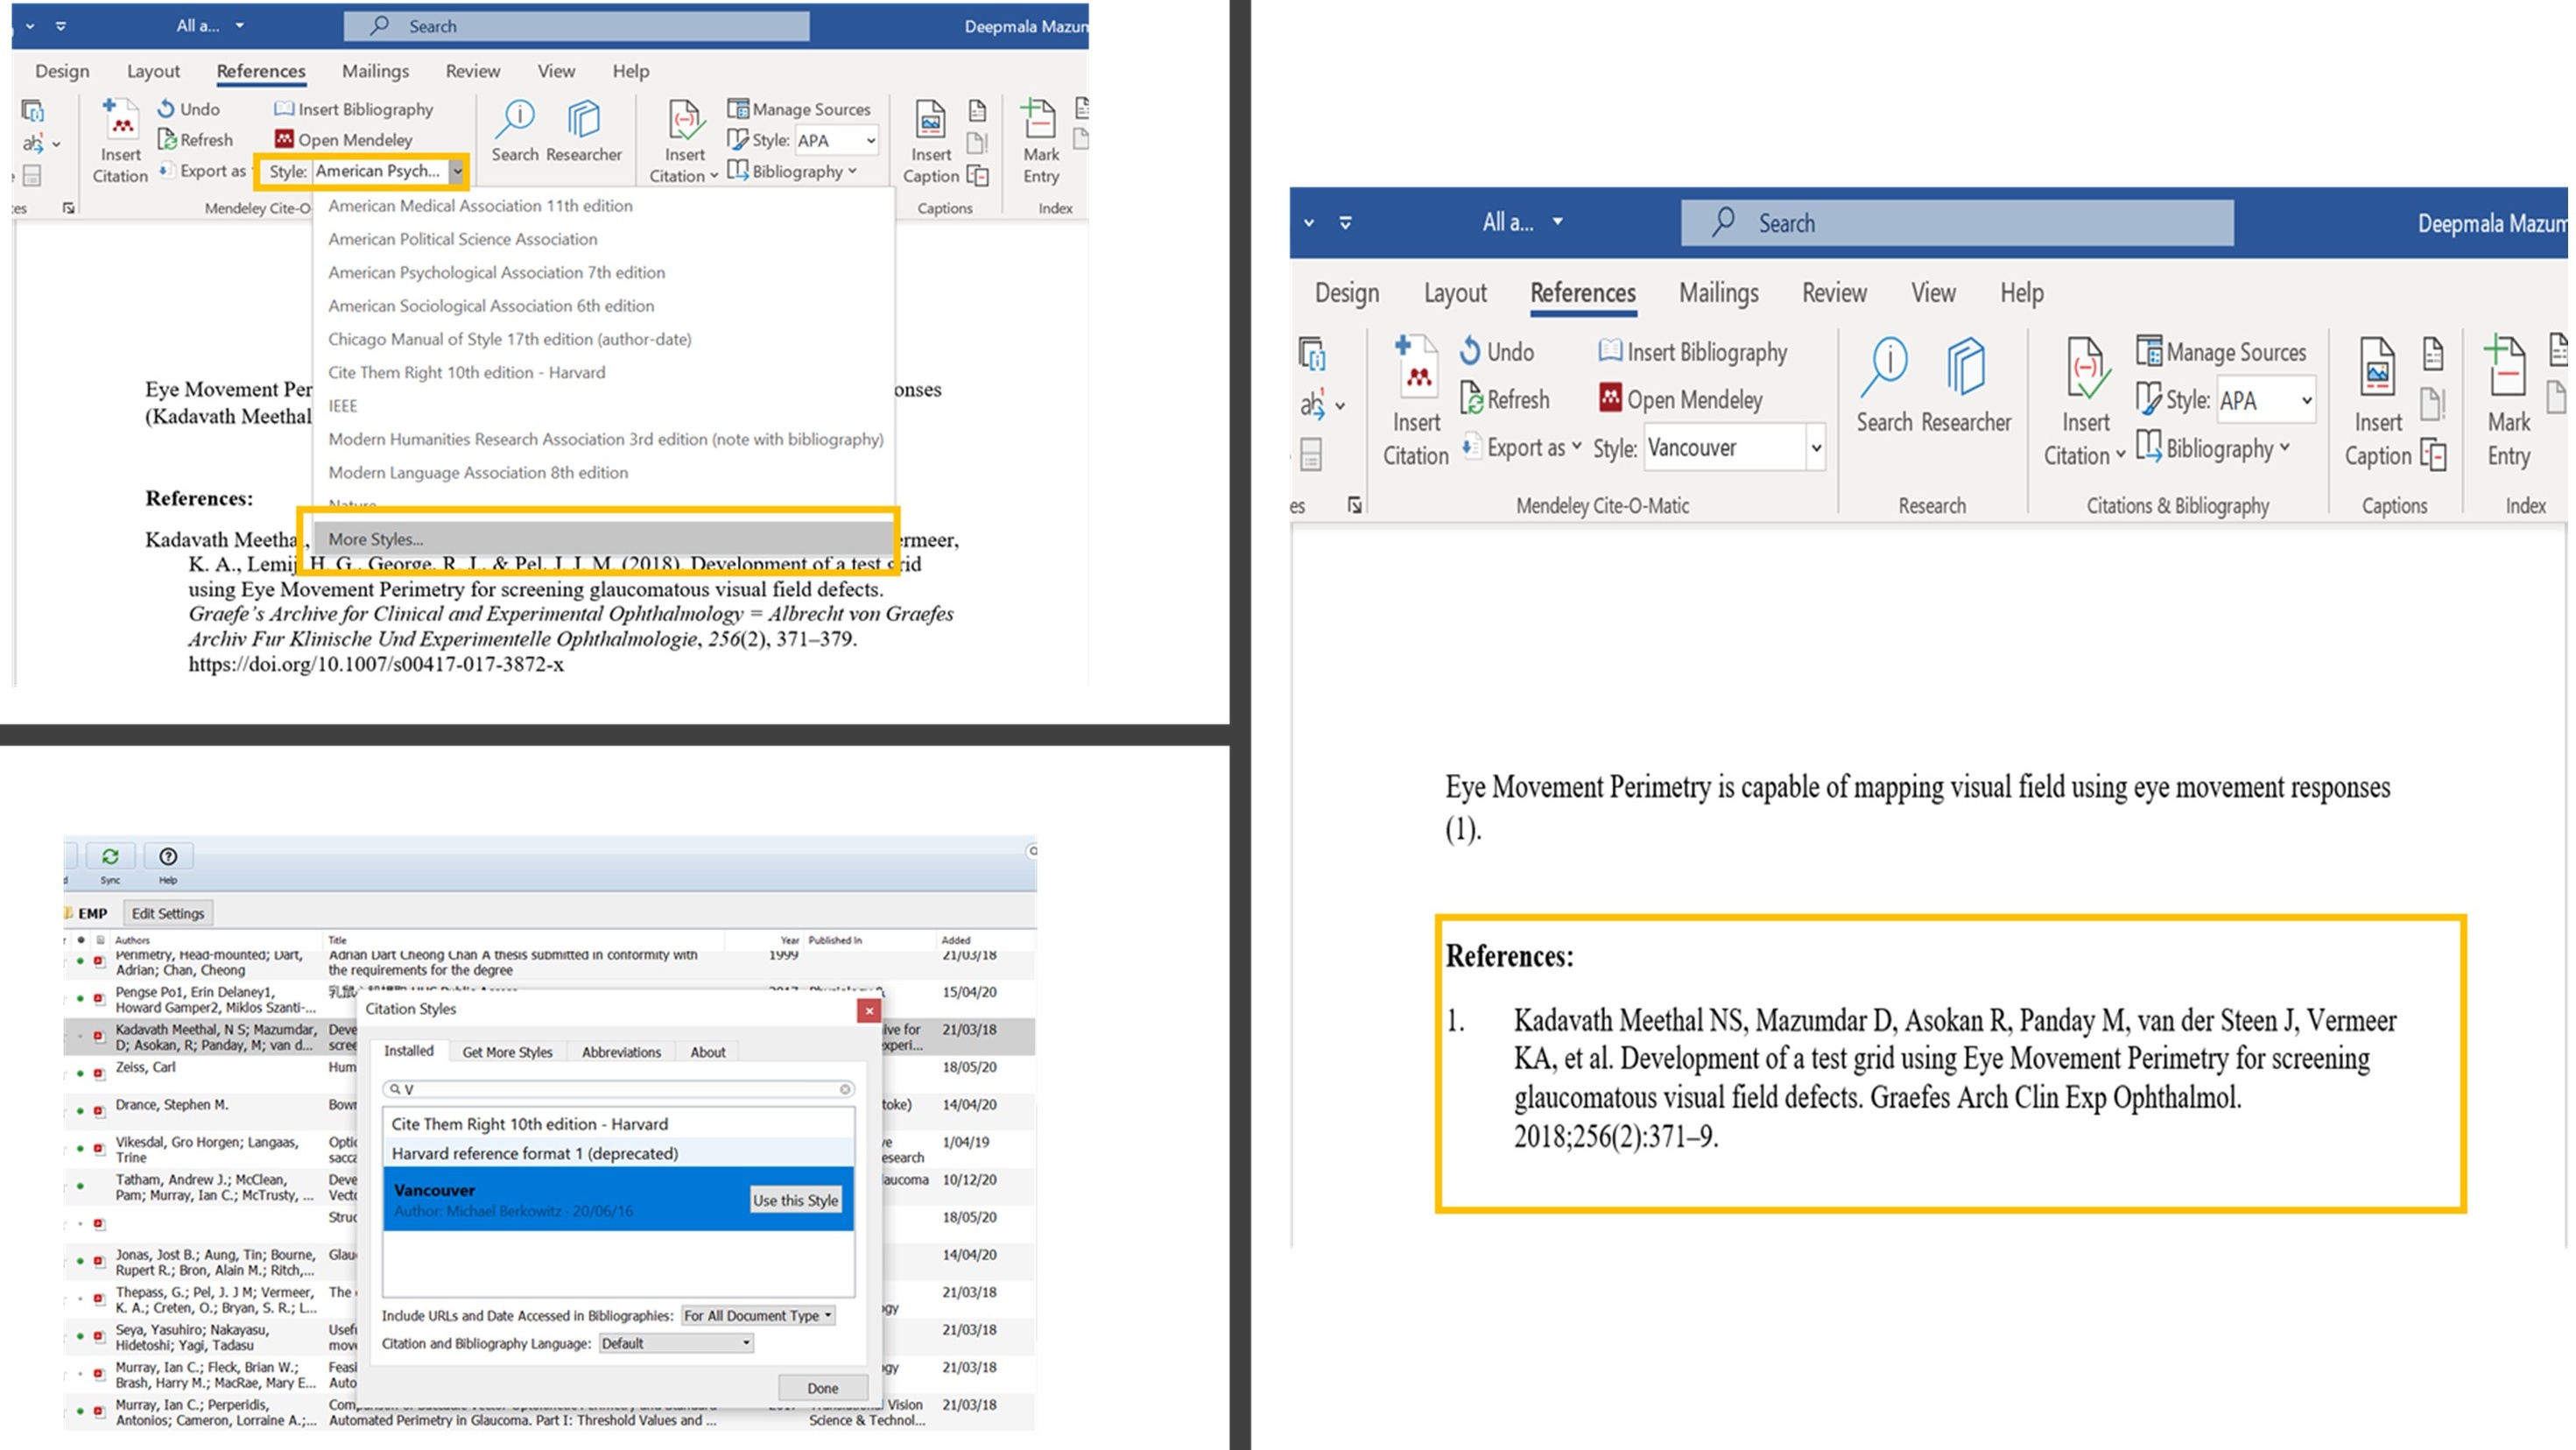Click Researcher icon in Word window with open style list
The width and height of the screenshot is (2576, 1450).
584,118
